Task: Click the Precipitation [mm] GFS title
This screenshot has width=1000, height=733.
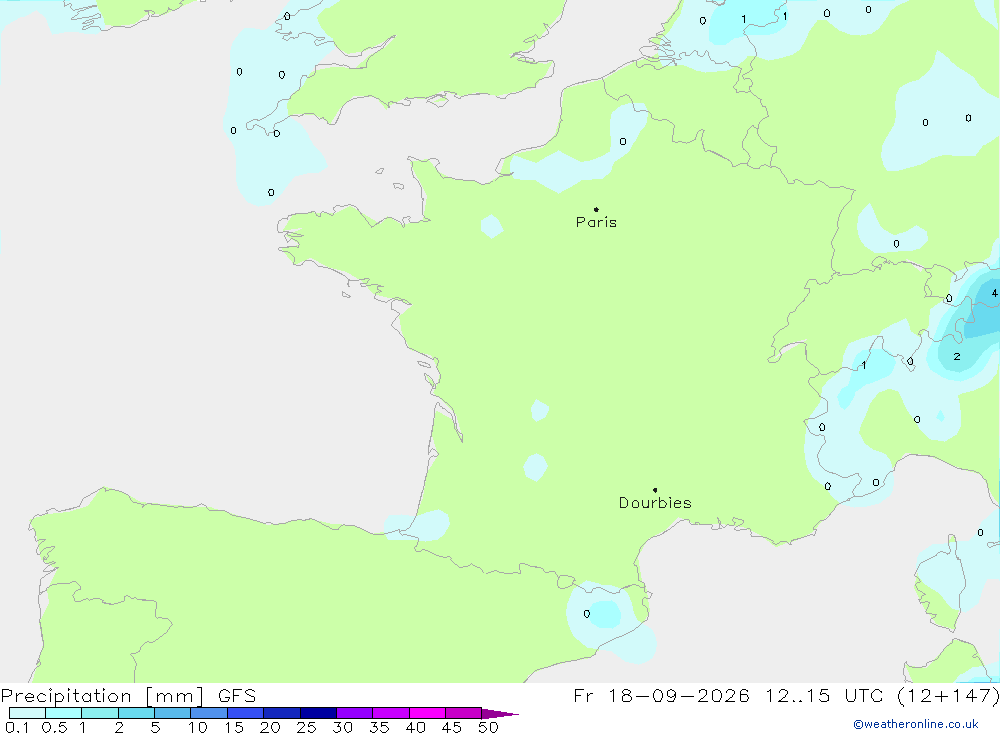Action: point(128,695)
